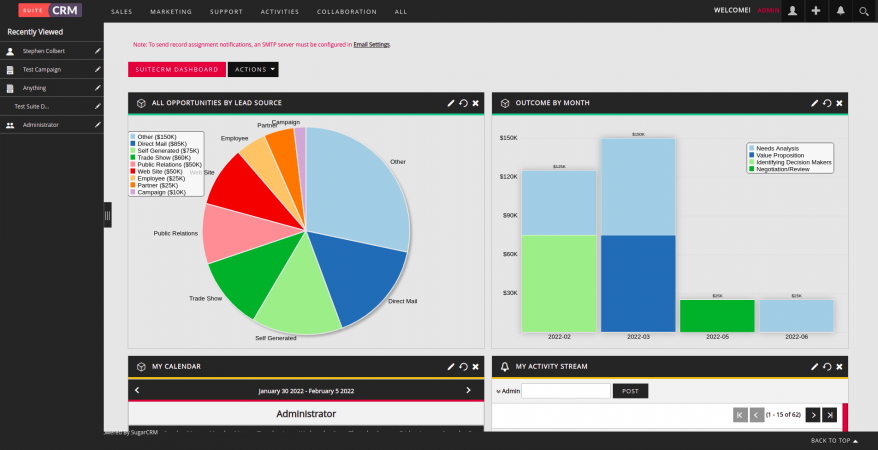
Task: Refresh the My Calendar dashlet
Action: click(463, 367)
